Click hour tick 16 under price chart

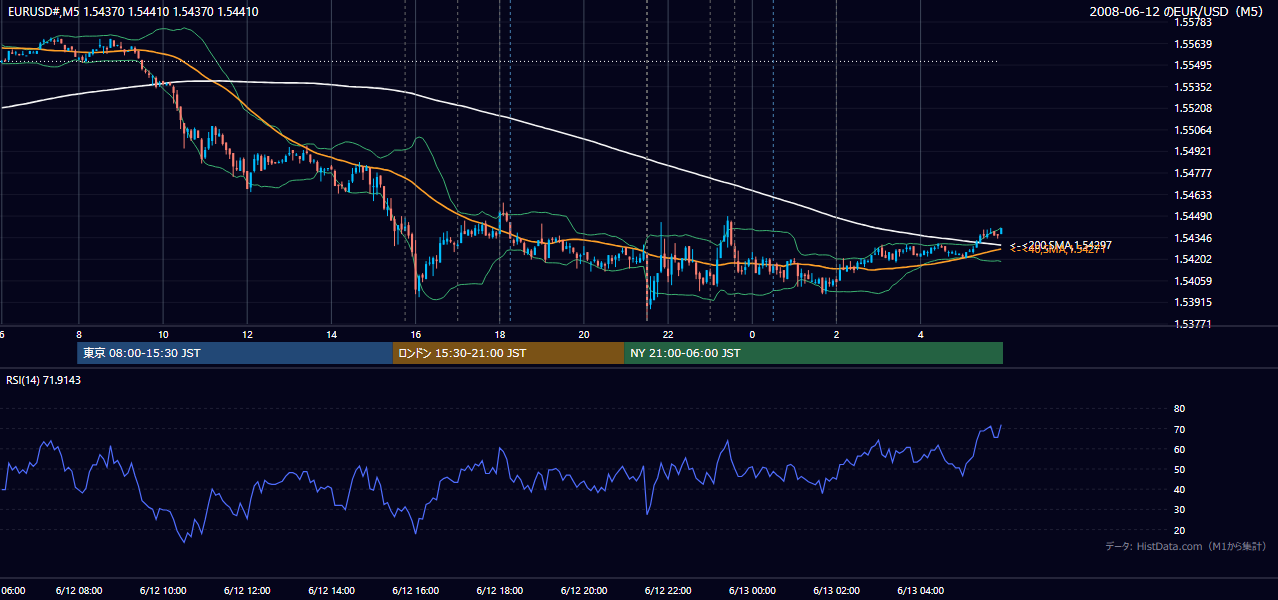[415, 334]
